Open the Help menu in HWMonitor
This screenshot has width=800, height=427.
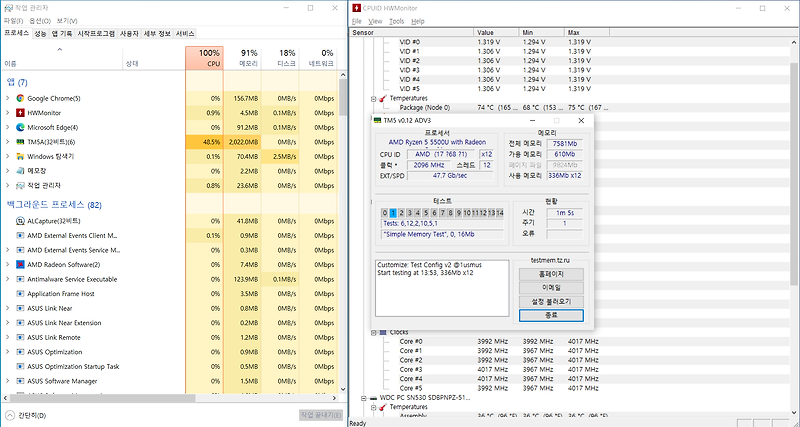[418, 21]
